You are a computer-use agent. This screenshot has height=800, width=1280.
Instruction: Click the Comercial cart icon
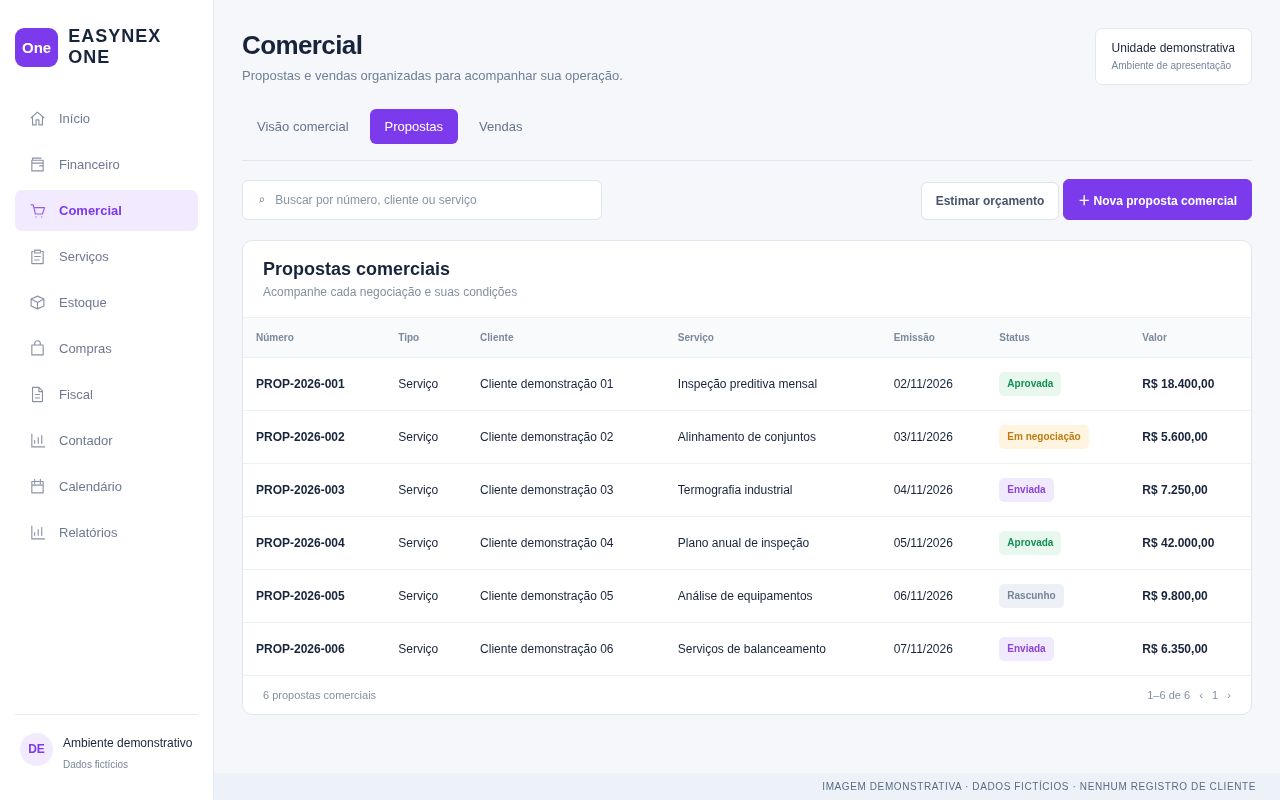(37, 210)
